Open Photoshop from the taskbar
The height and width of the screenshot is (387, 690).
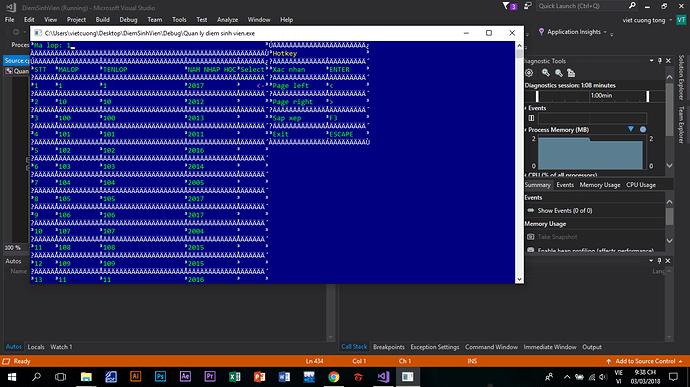point(160,376)
